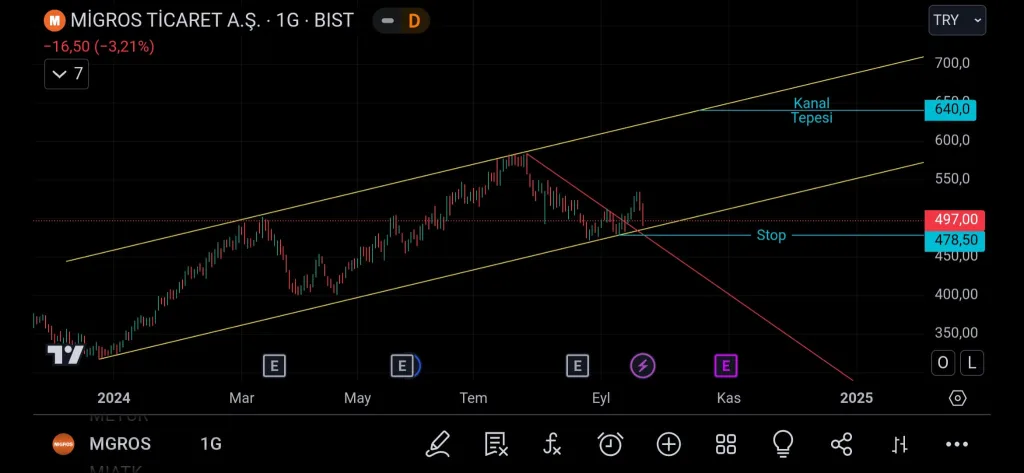Tap the TradingView logo on the chart

click(65, 355)
